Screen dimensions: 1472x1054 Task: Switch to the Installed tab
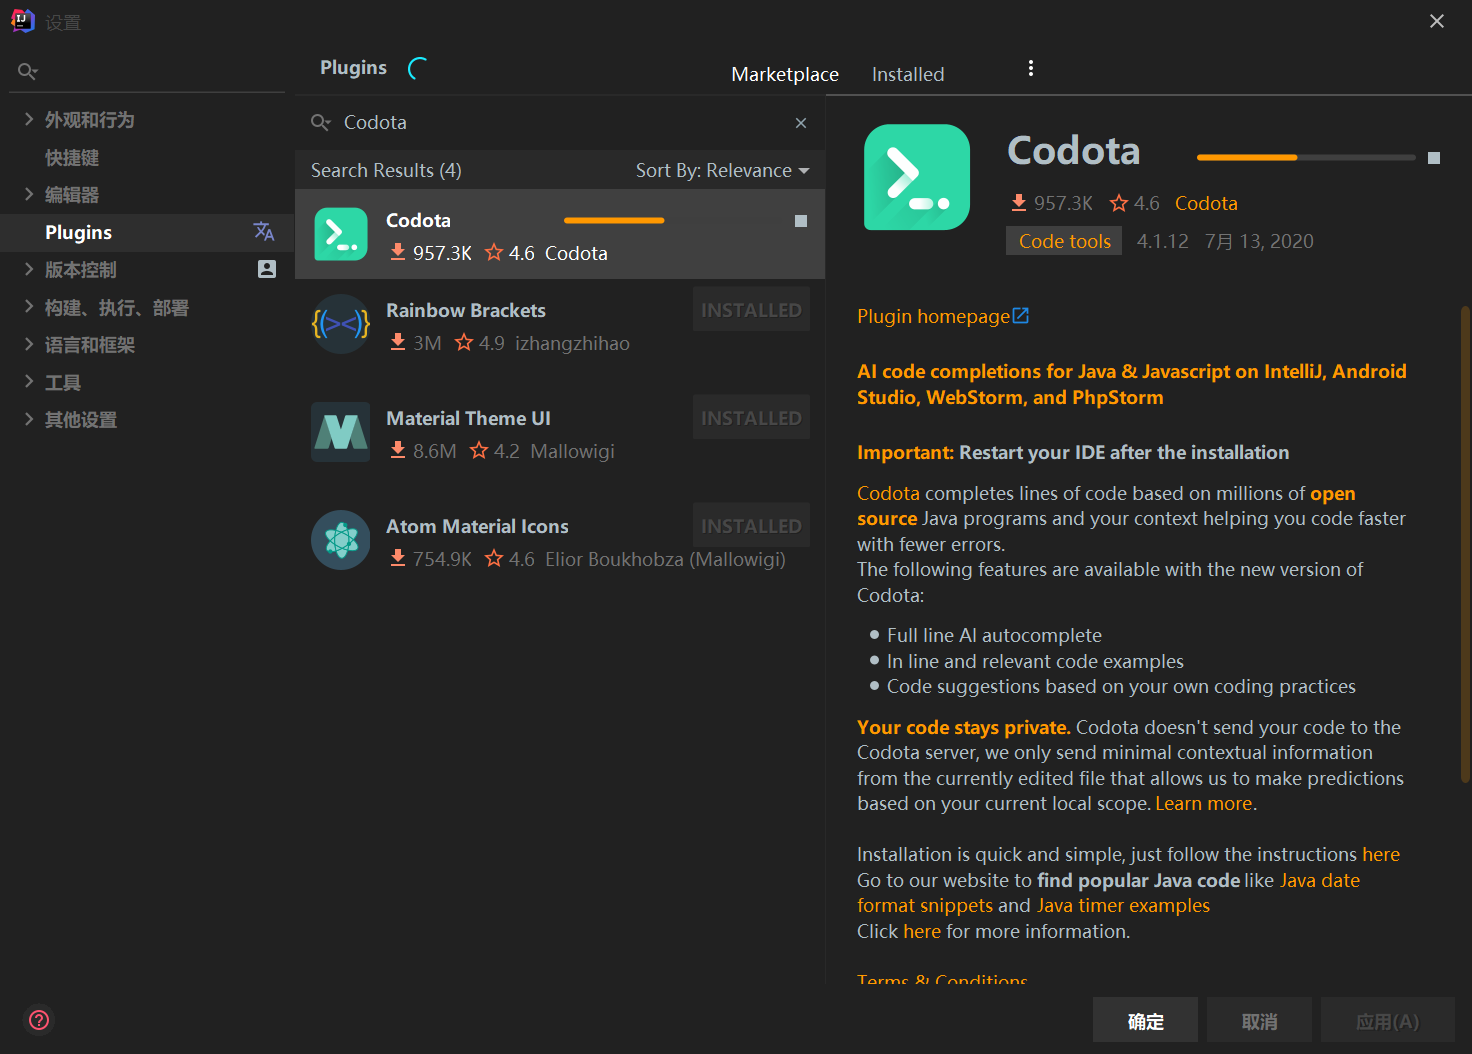[x=908, y=74]
